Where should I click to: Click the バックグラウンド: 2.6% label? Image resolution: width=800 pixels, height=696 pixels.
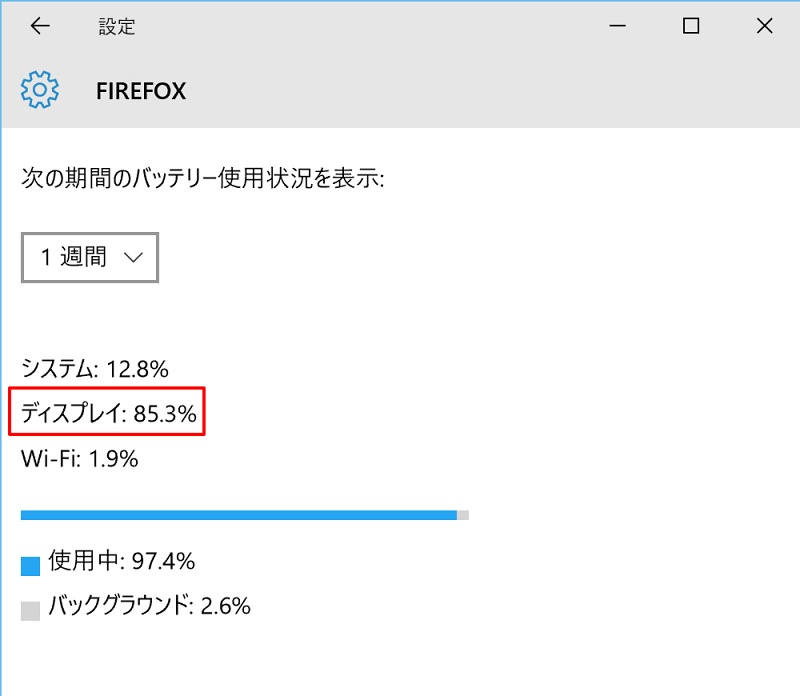[x=149, y=606]
